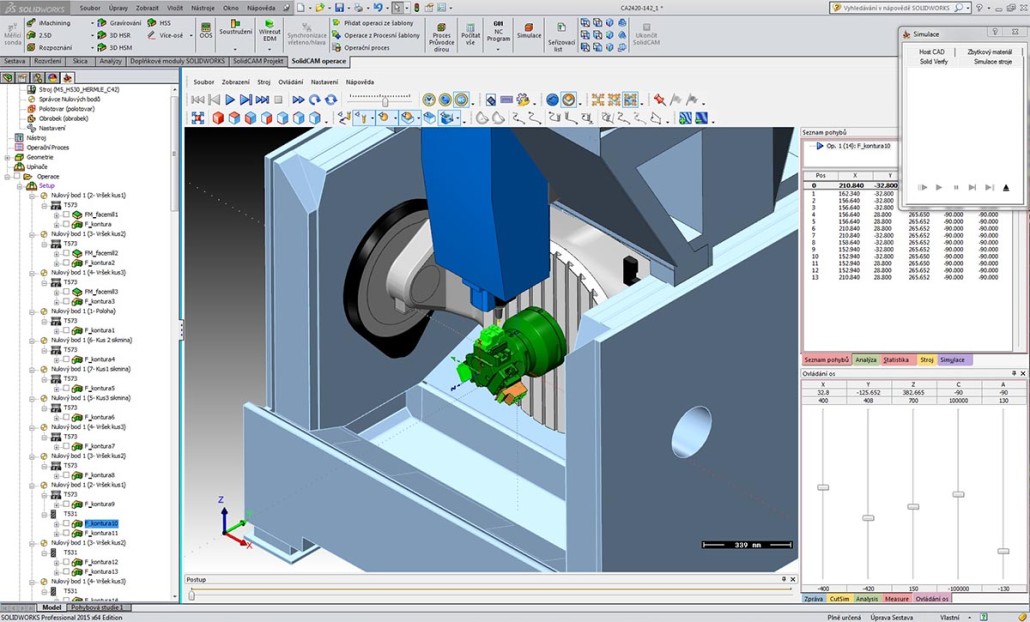Toggle checkbox next to F_kontura1
Image resolution: width=1030 pixels, height=622 pixels.
pos(66,330)
